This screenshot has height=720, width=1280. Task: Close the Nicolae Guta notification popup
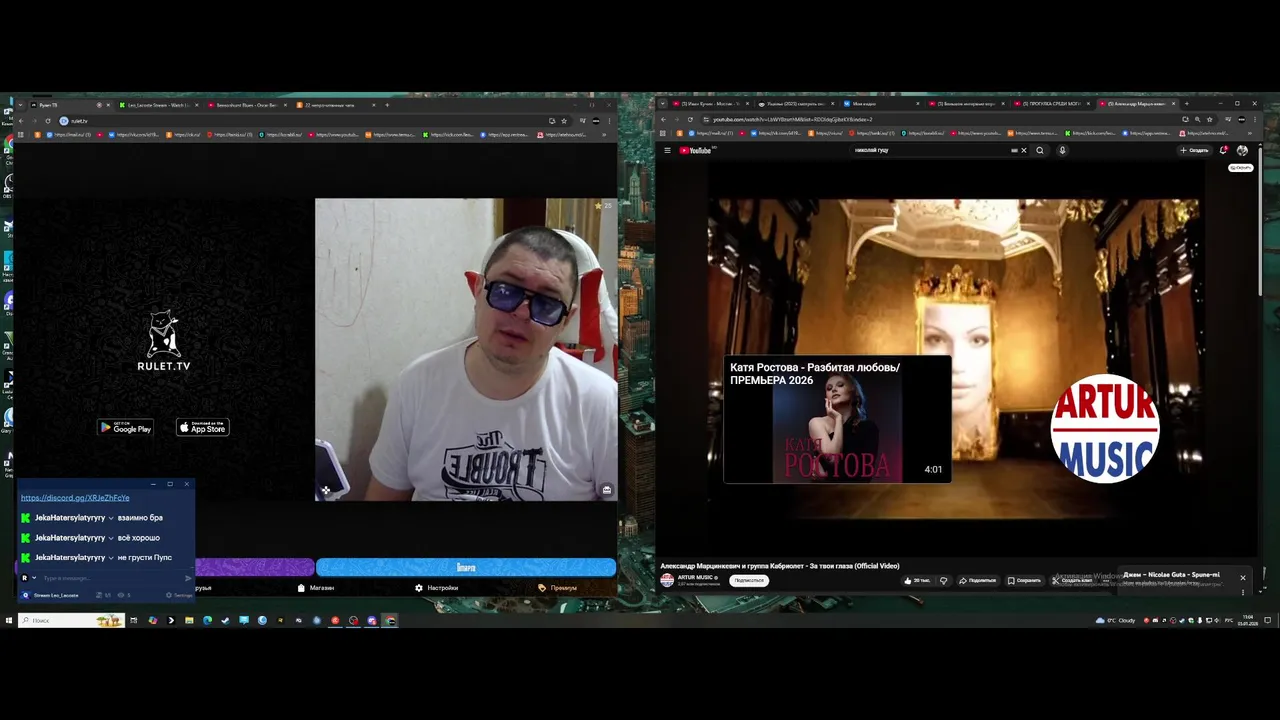1243,578
